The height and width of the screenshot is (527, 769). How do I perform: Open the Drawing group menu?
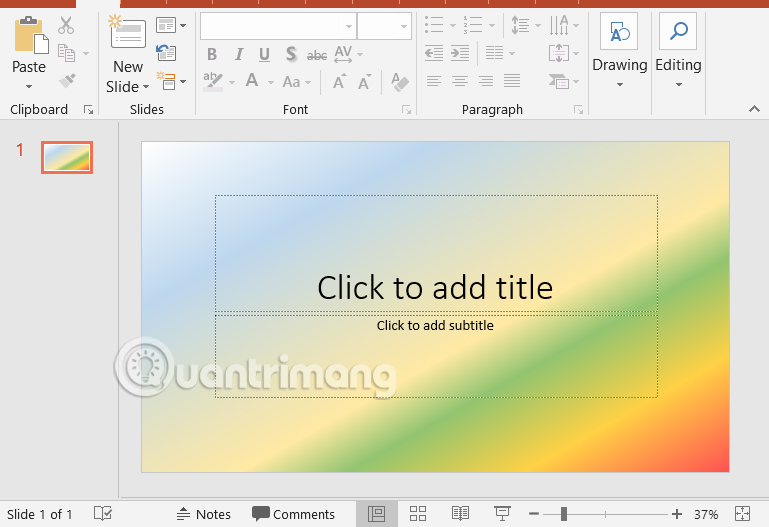click(x=619, y=51)
